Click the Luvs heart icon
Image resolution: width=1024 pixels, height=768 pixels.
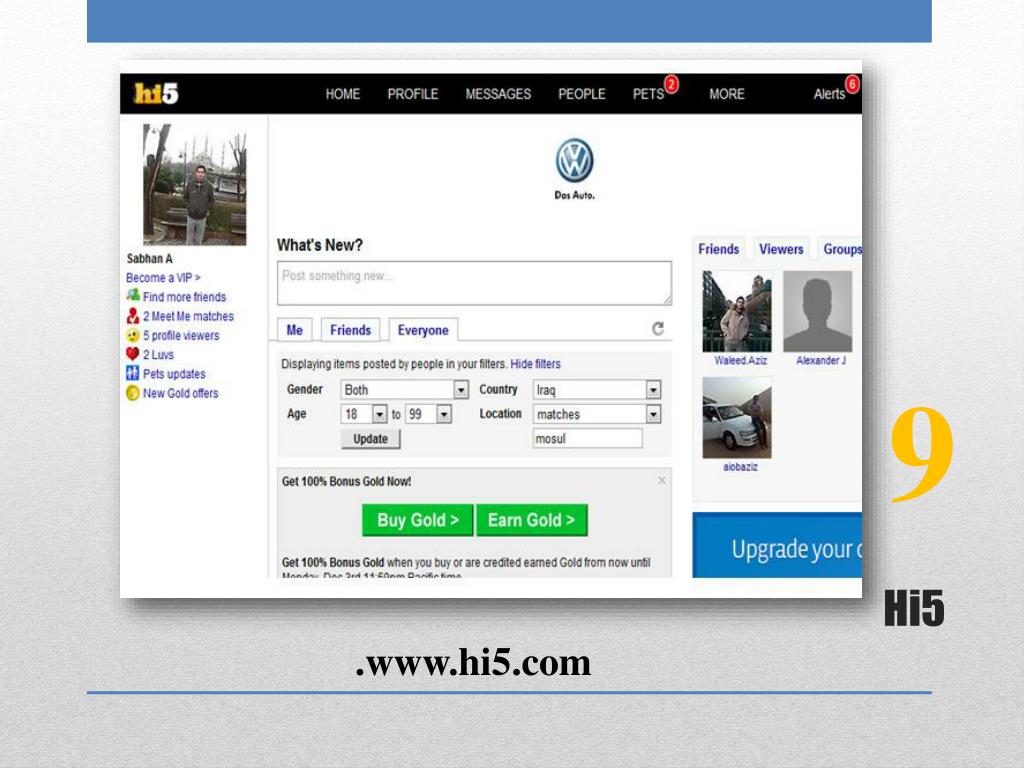[133, 354]
